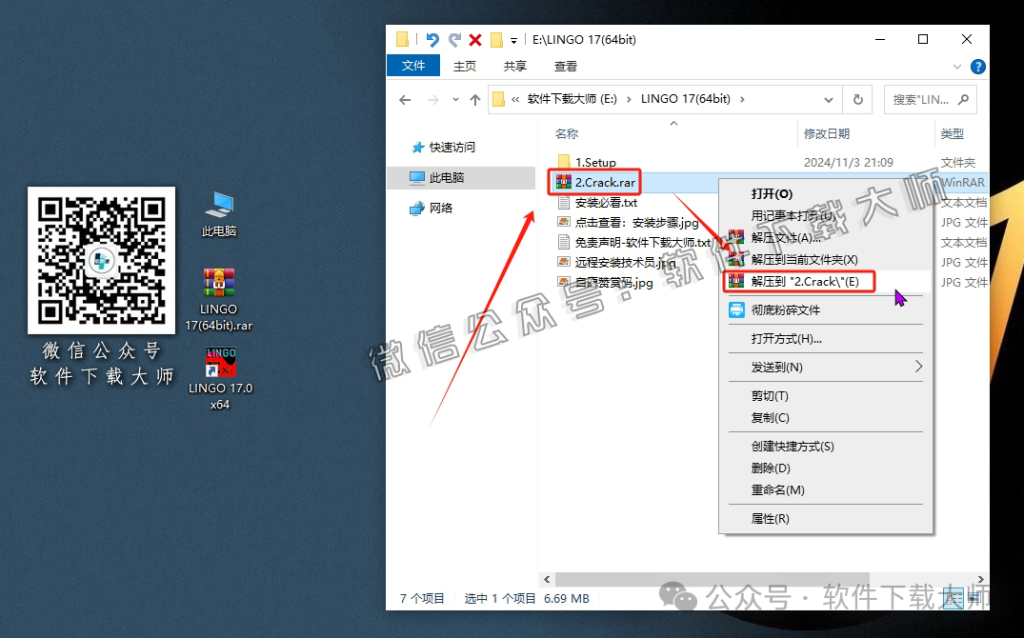
Task: Click the up arrow to go to parent folder
Action: [474, 99]
